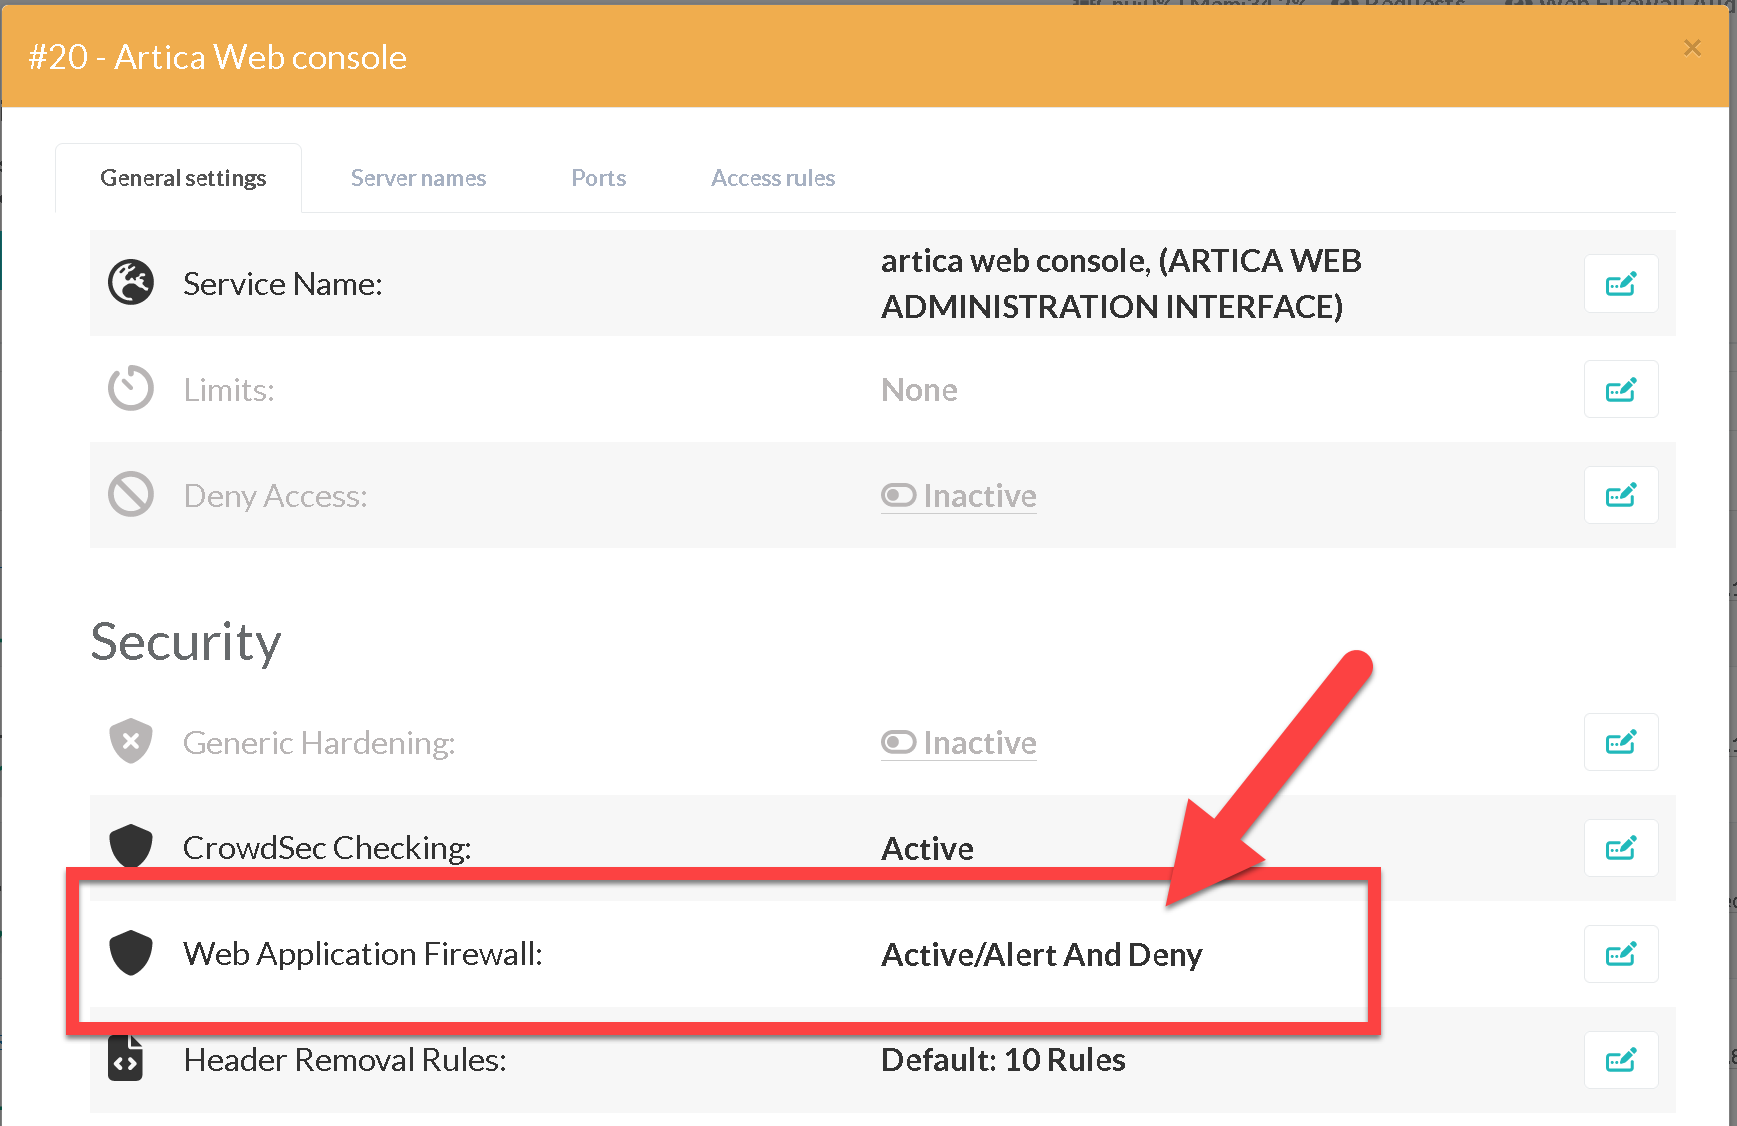The height and width of the screenshot is (1126, 1737).
Task: Select the General settings tab
Action: pos(183,178)
